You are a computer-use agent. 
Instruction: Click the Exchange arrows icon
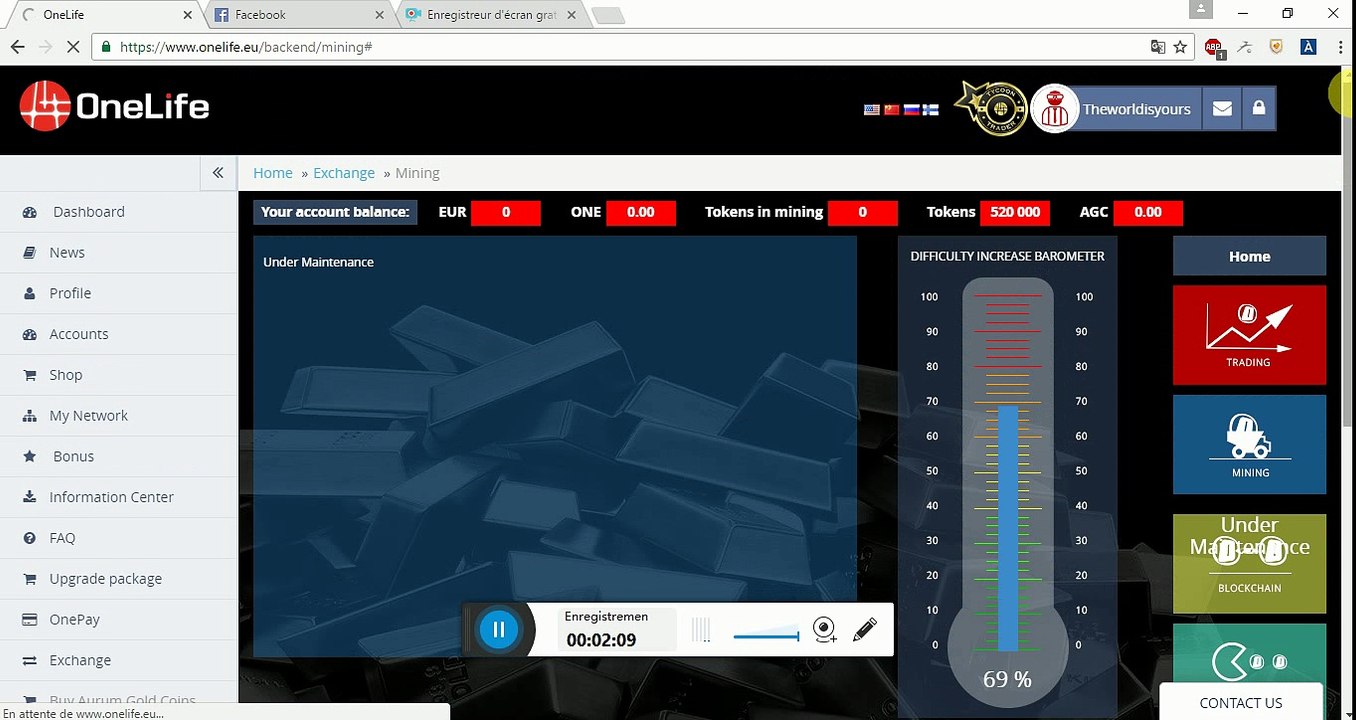click(x=30, y=661)
